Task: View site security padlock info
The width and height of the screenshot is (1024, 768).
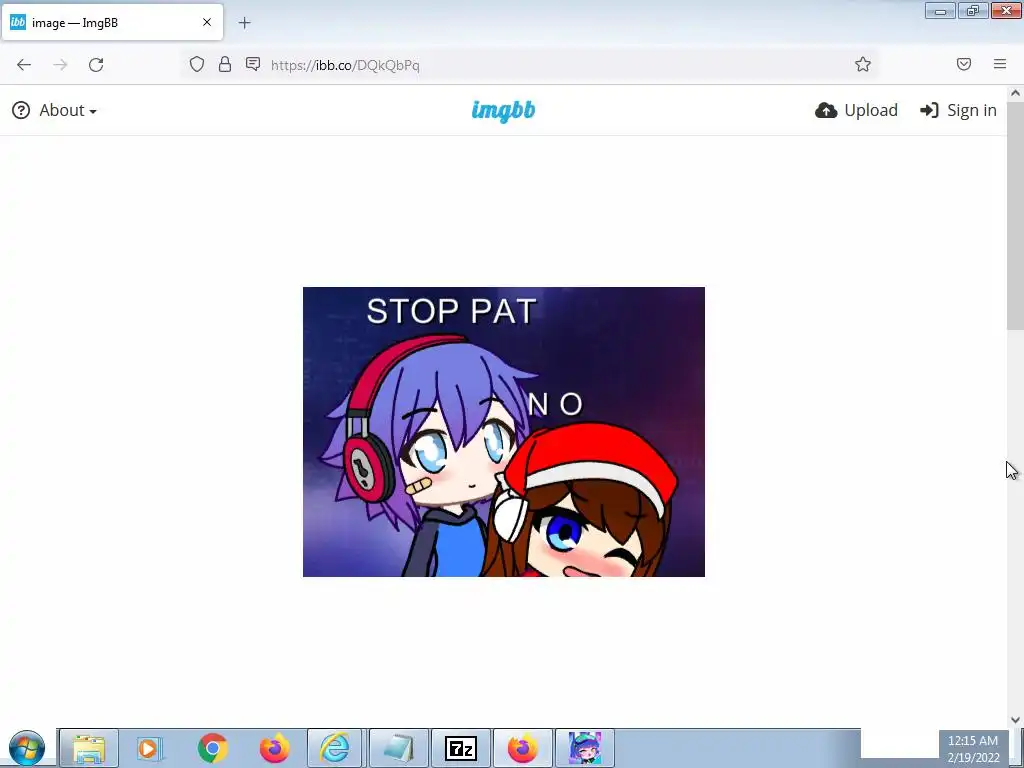Action: (x=225, y=64)
